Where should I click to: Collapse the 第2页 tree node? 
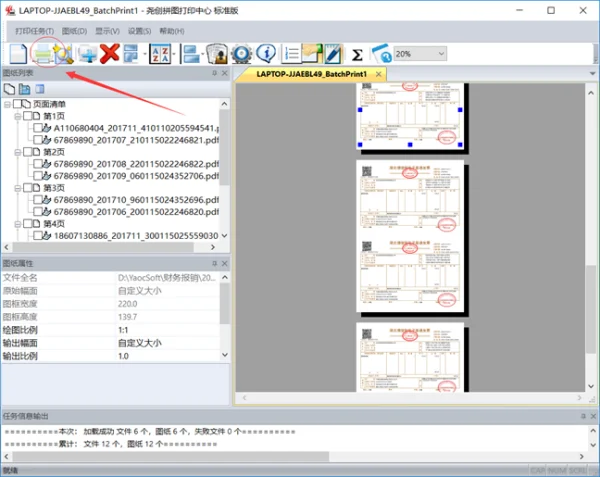click(17, 152)
